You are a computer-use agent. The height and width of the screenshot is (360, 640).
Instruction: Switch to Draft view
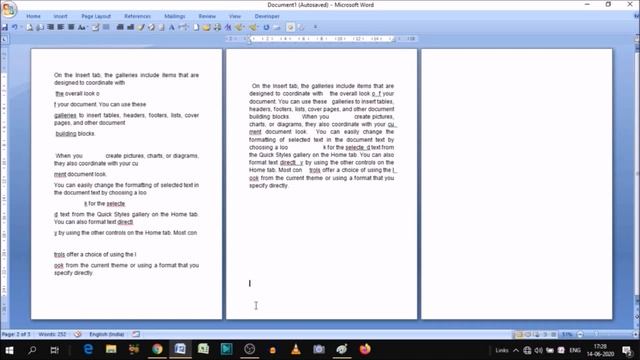pyautogui.click(x=553, y=335)
